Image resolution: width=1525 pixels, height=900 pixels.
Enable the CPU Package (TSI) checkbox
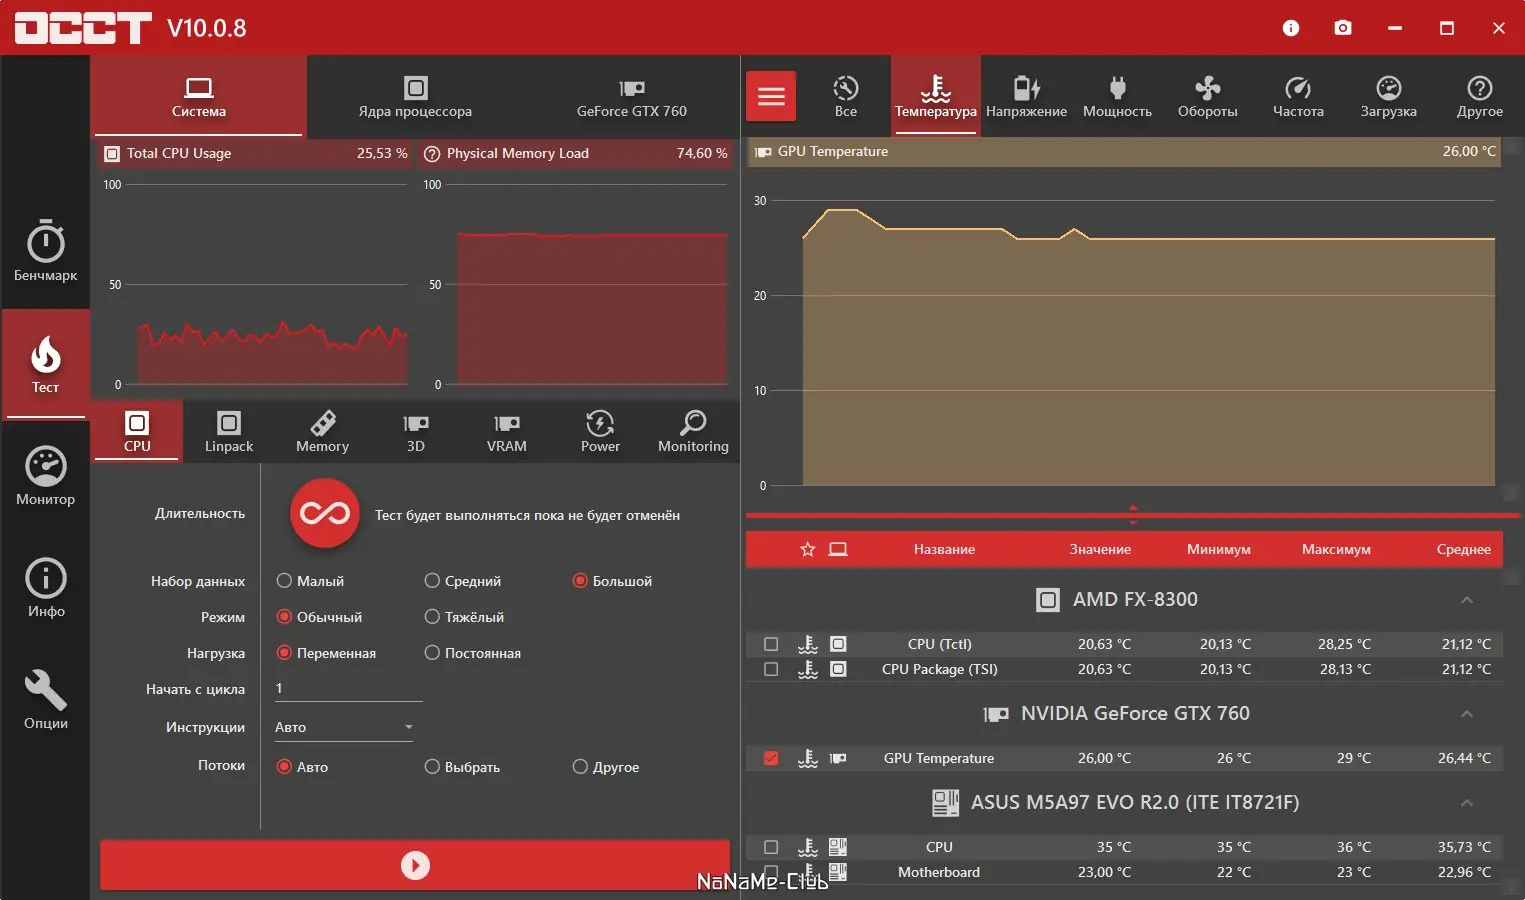[x=771, y=669]
